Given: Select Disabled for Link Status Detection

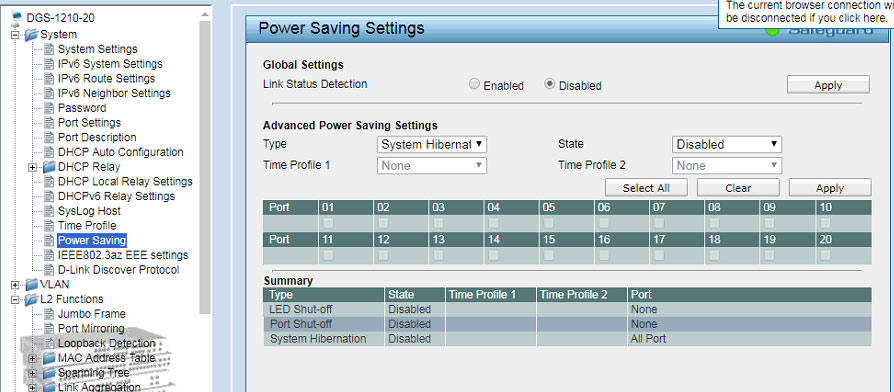Looking at the screenshot, I should tap(550, 84).
